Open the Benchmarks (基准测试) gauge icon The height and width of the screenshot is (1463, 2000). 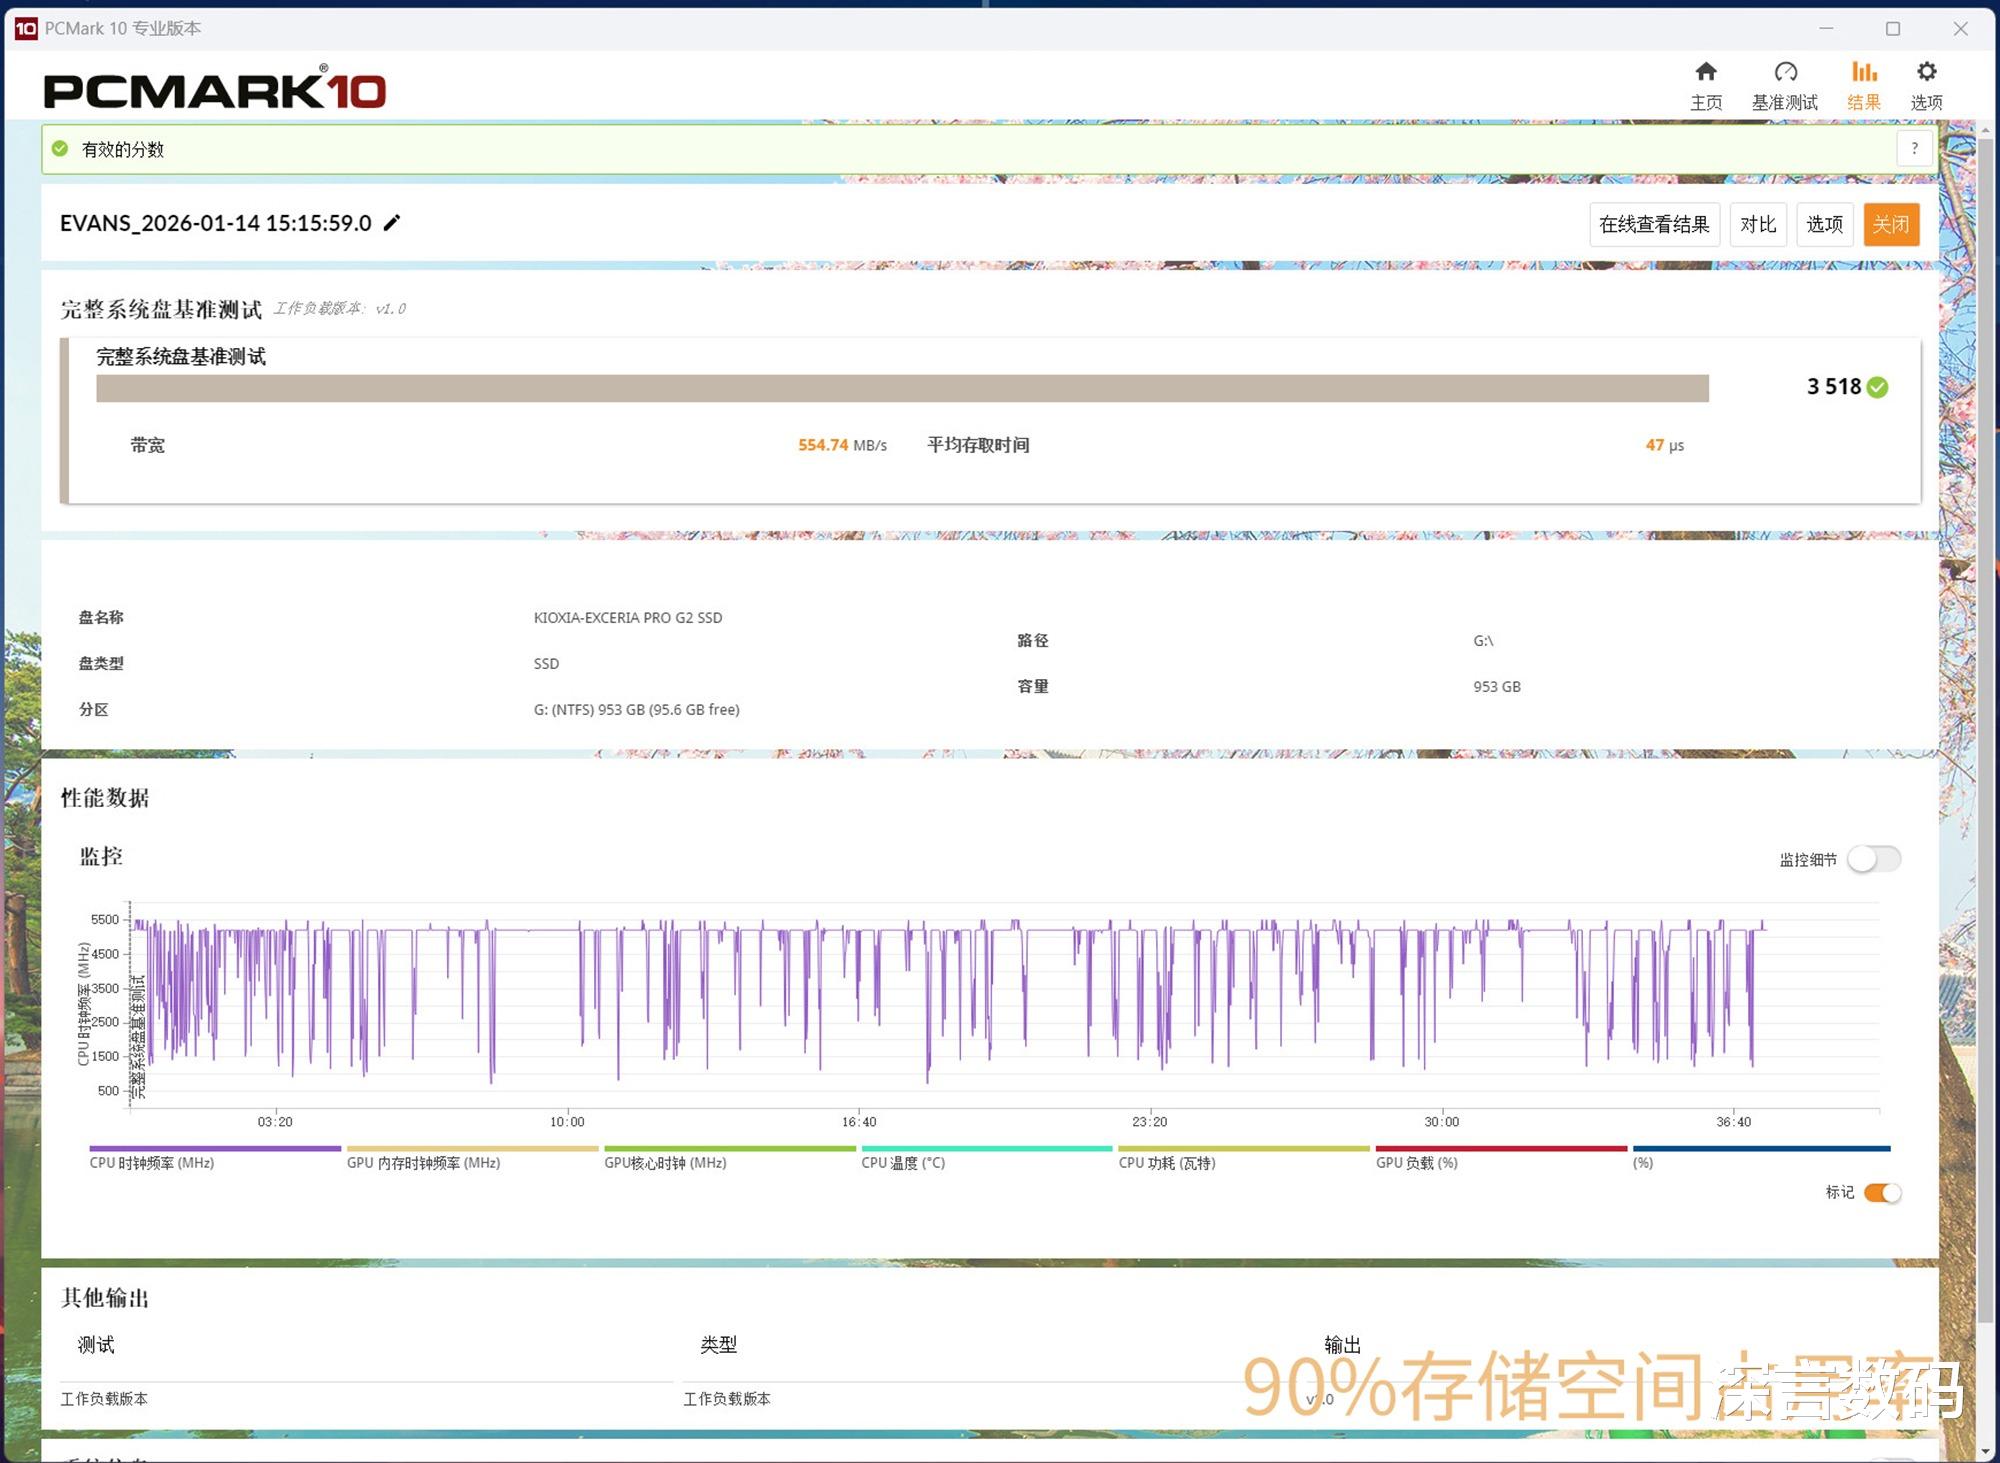[x=1785, y=72]
